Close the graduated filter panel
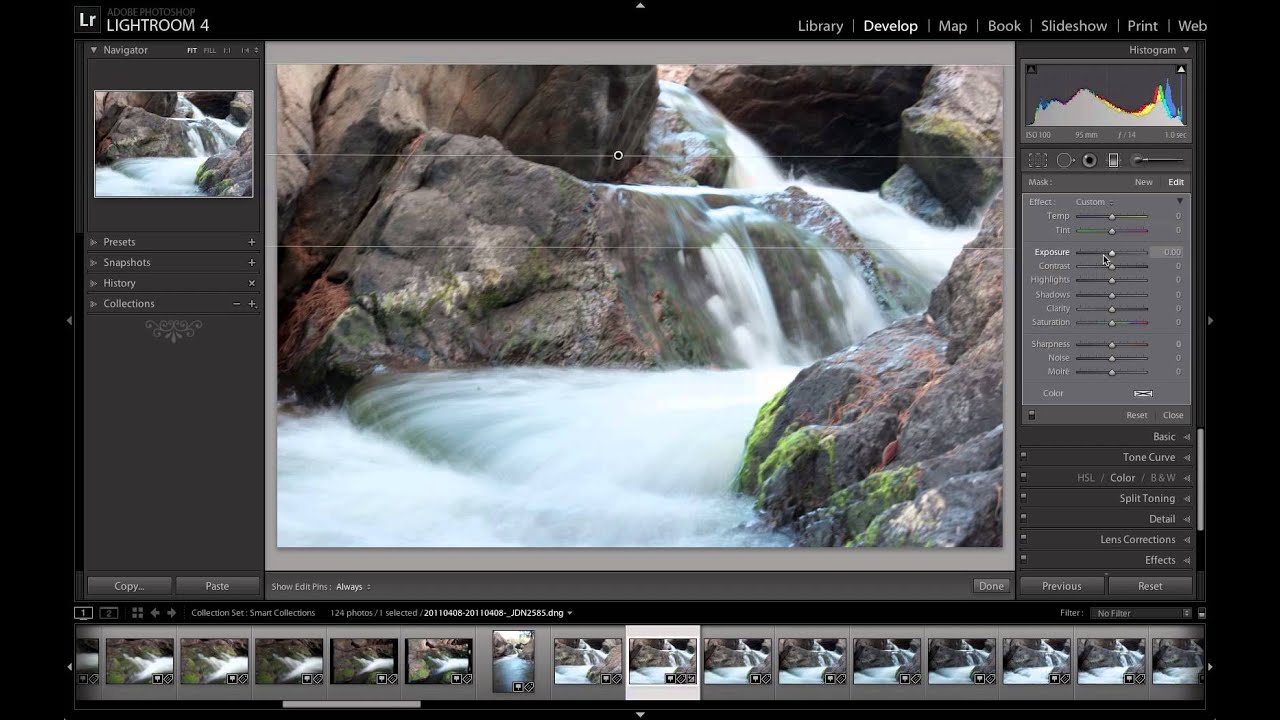This screenshot has height=720, width=1280. [1173, 415]
